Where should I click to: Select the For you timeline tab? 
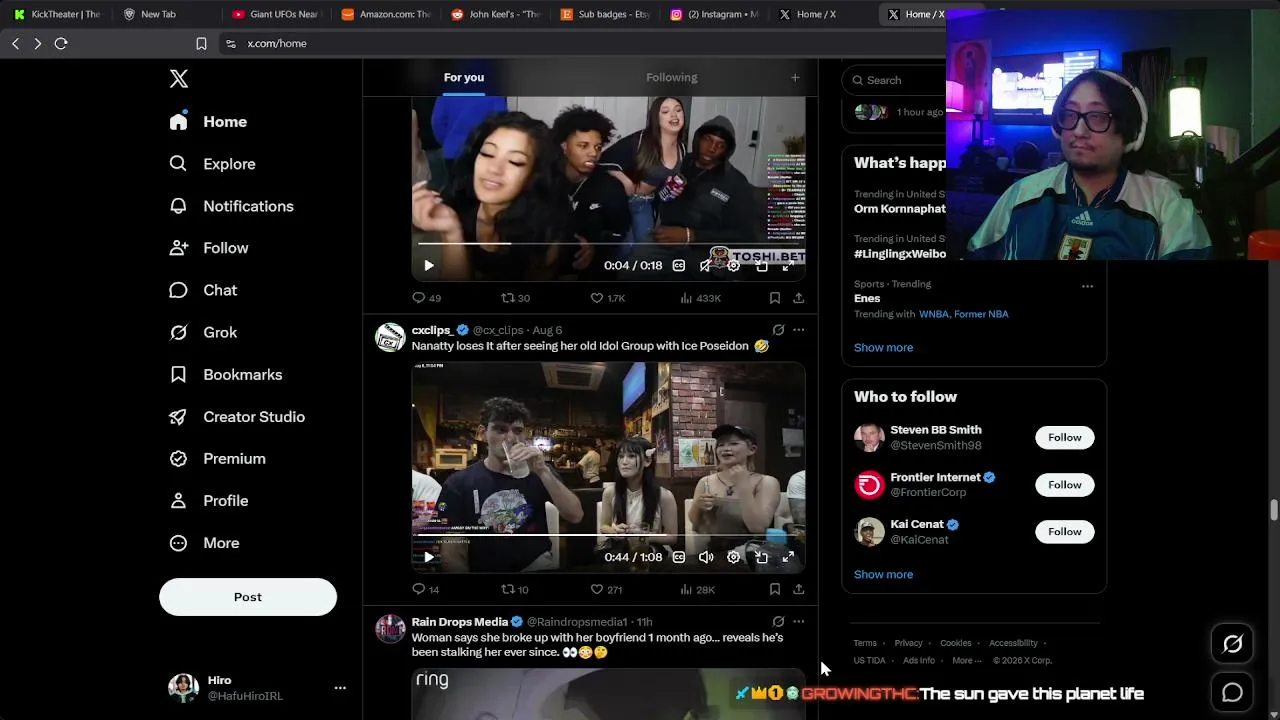pyautogui.click(x=463, y=77)
